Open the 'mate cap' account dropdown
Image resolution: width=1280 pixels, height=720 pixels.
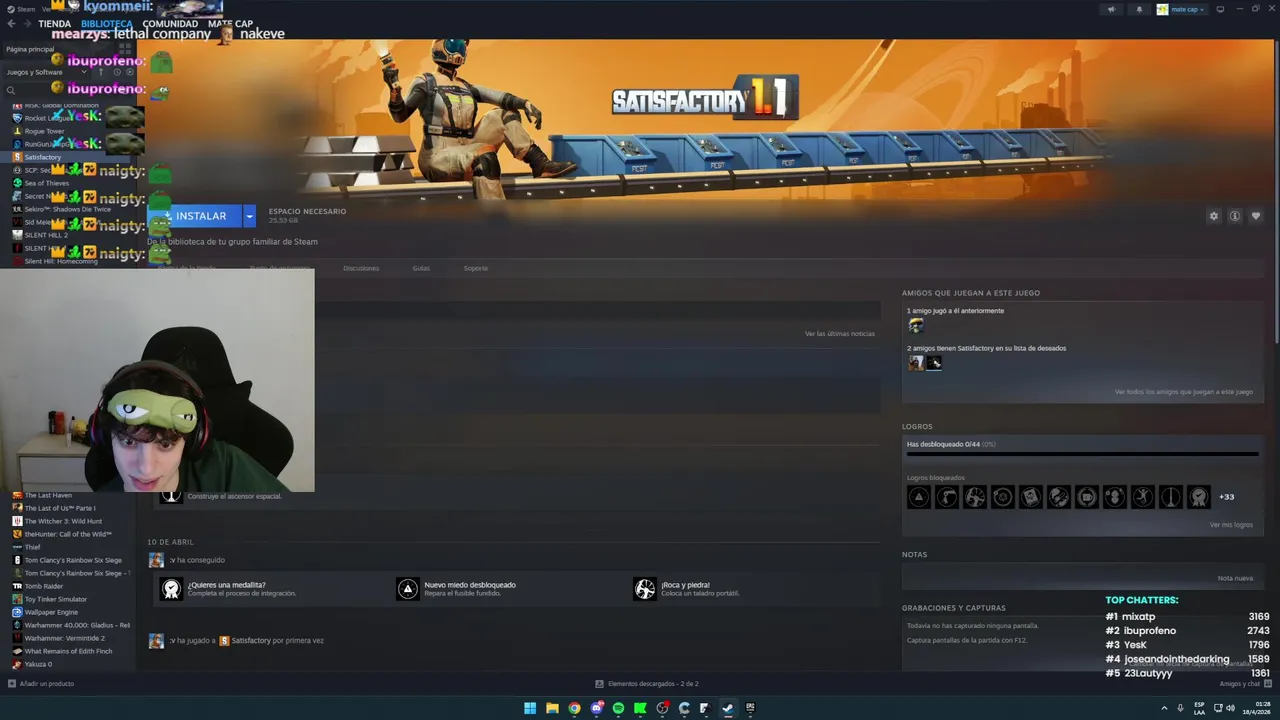pyautogui.click(x=1181, y=9)
